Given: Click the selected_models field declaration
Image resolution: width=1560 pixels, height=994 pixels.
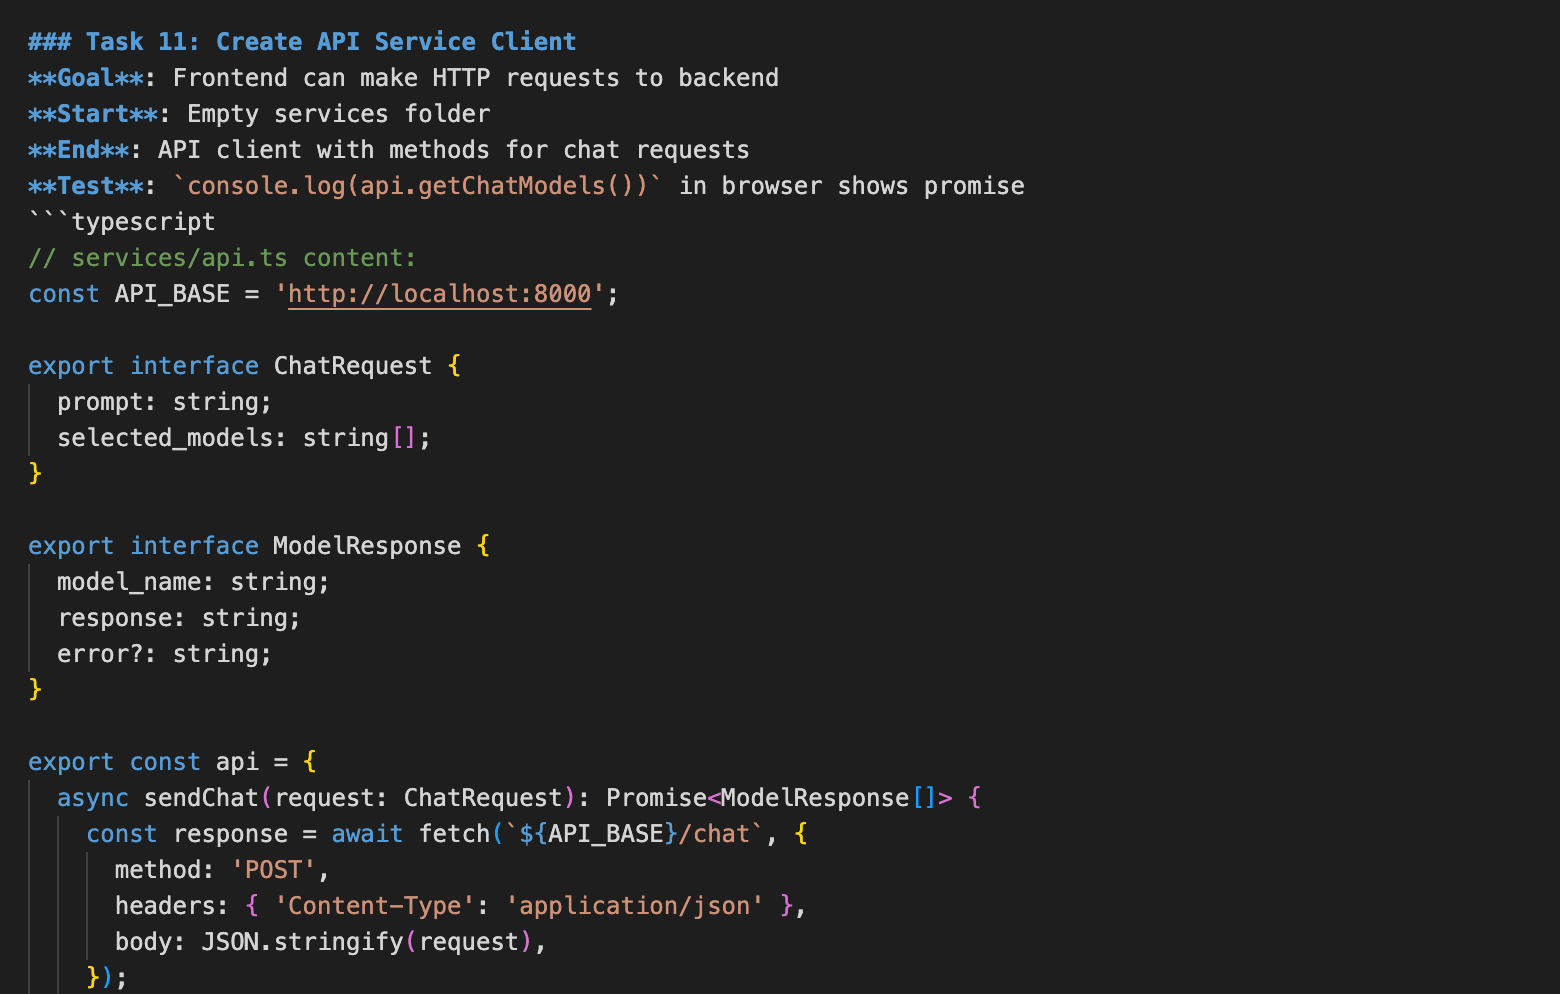Looking at the screenshot, I should point(242,437).
